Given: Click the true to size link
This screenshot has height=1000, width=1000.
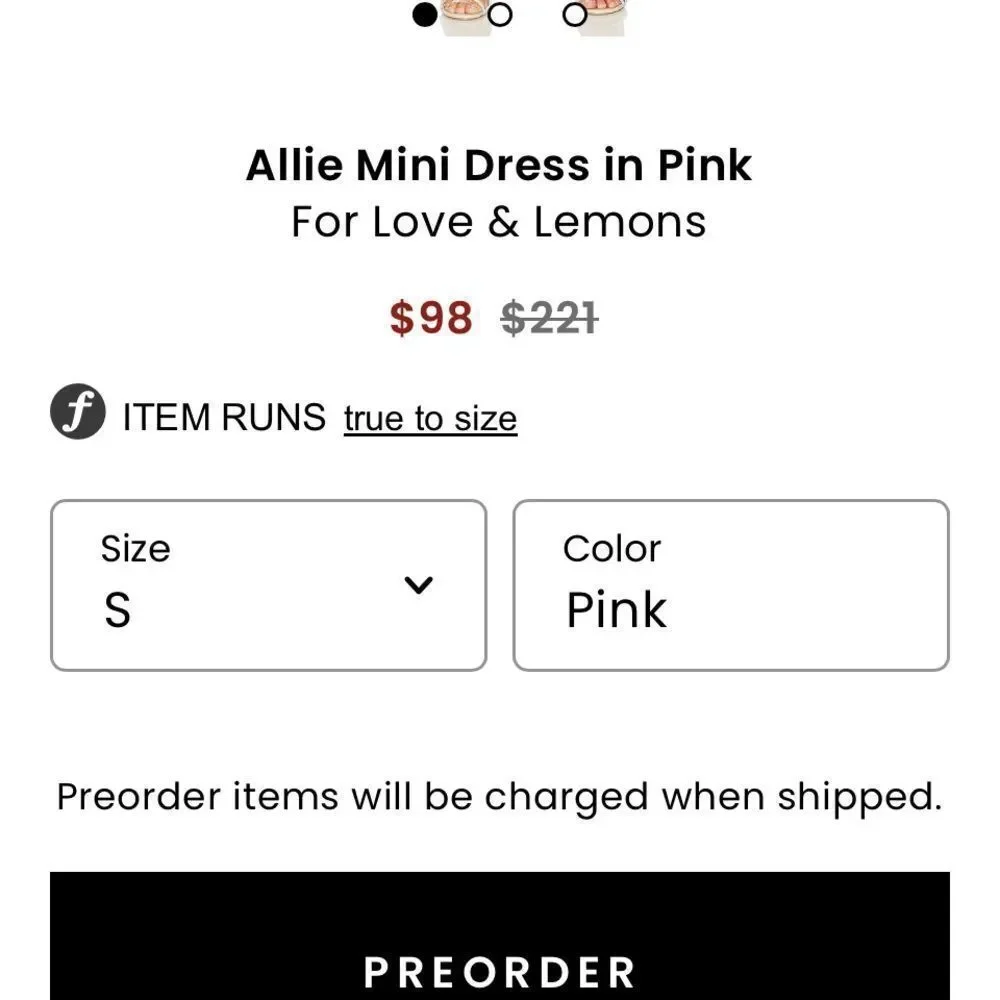Looking at the screenshot, I should (429, 418).
